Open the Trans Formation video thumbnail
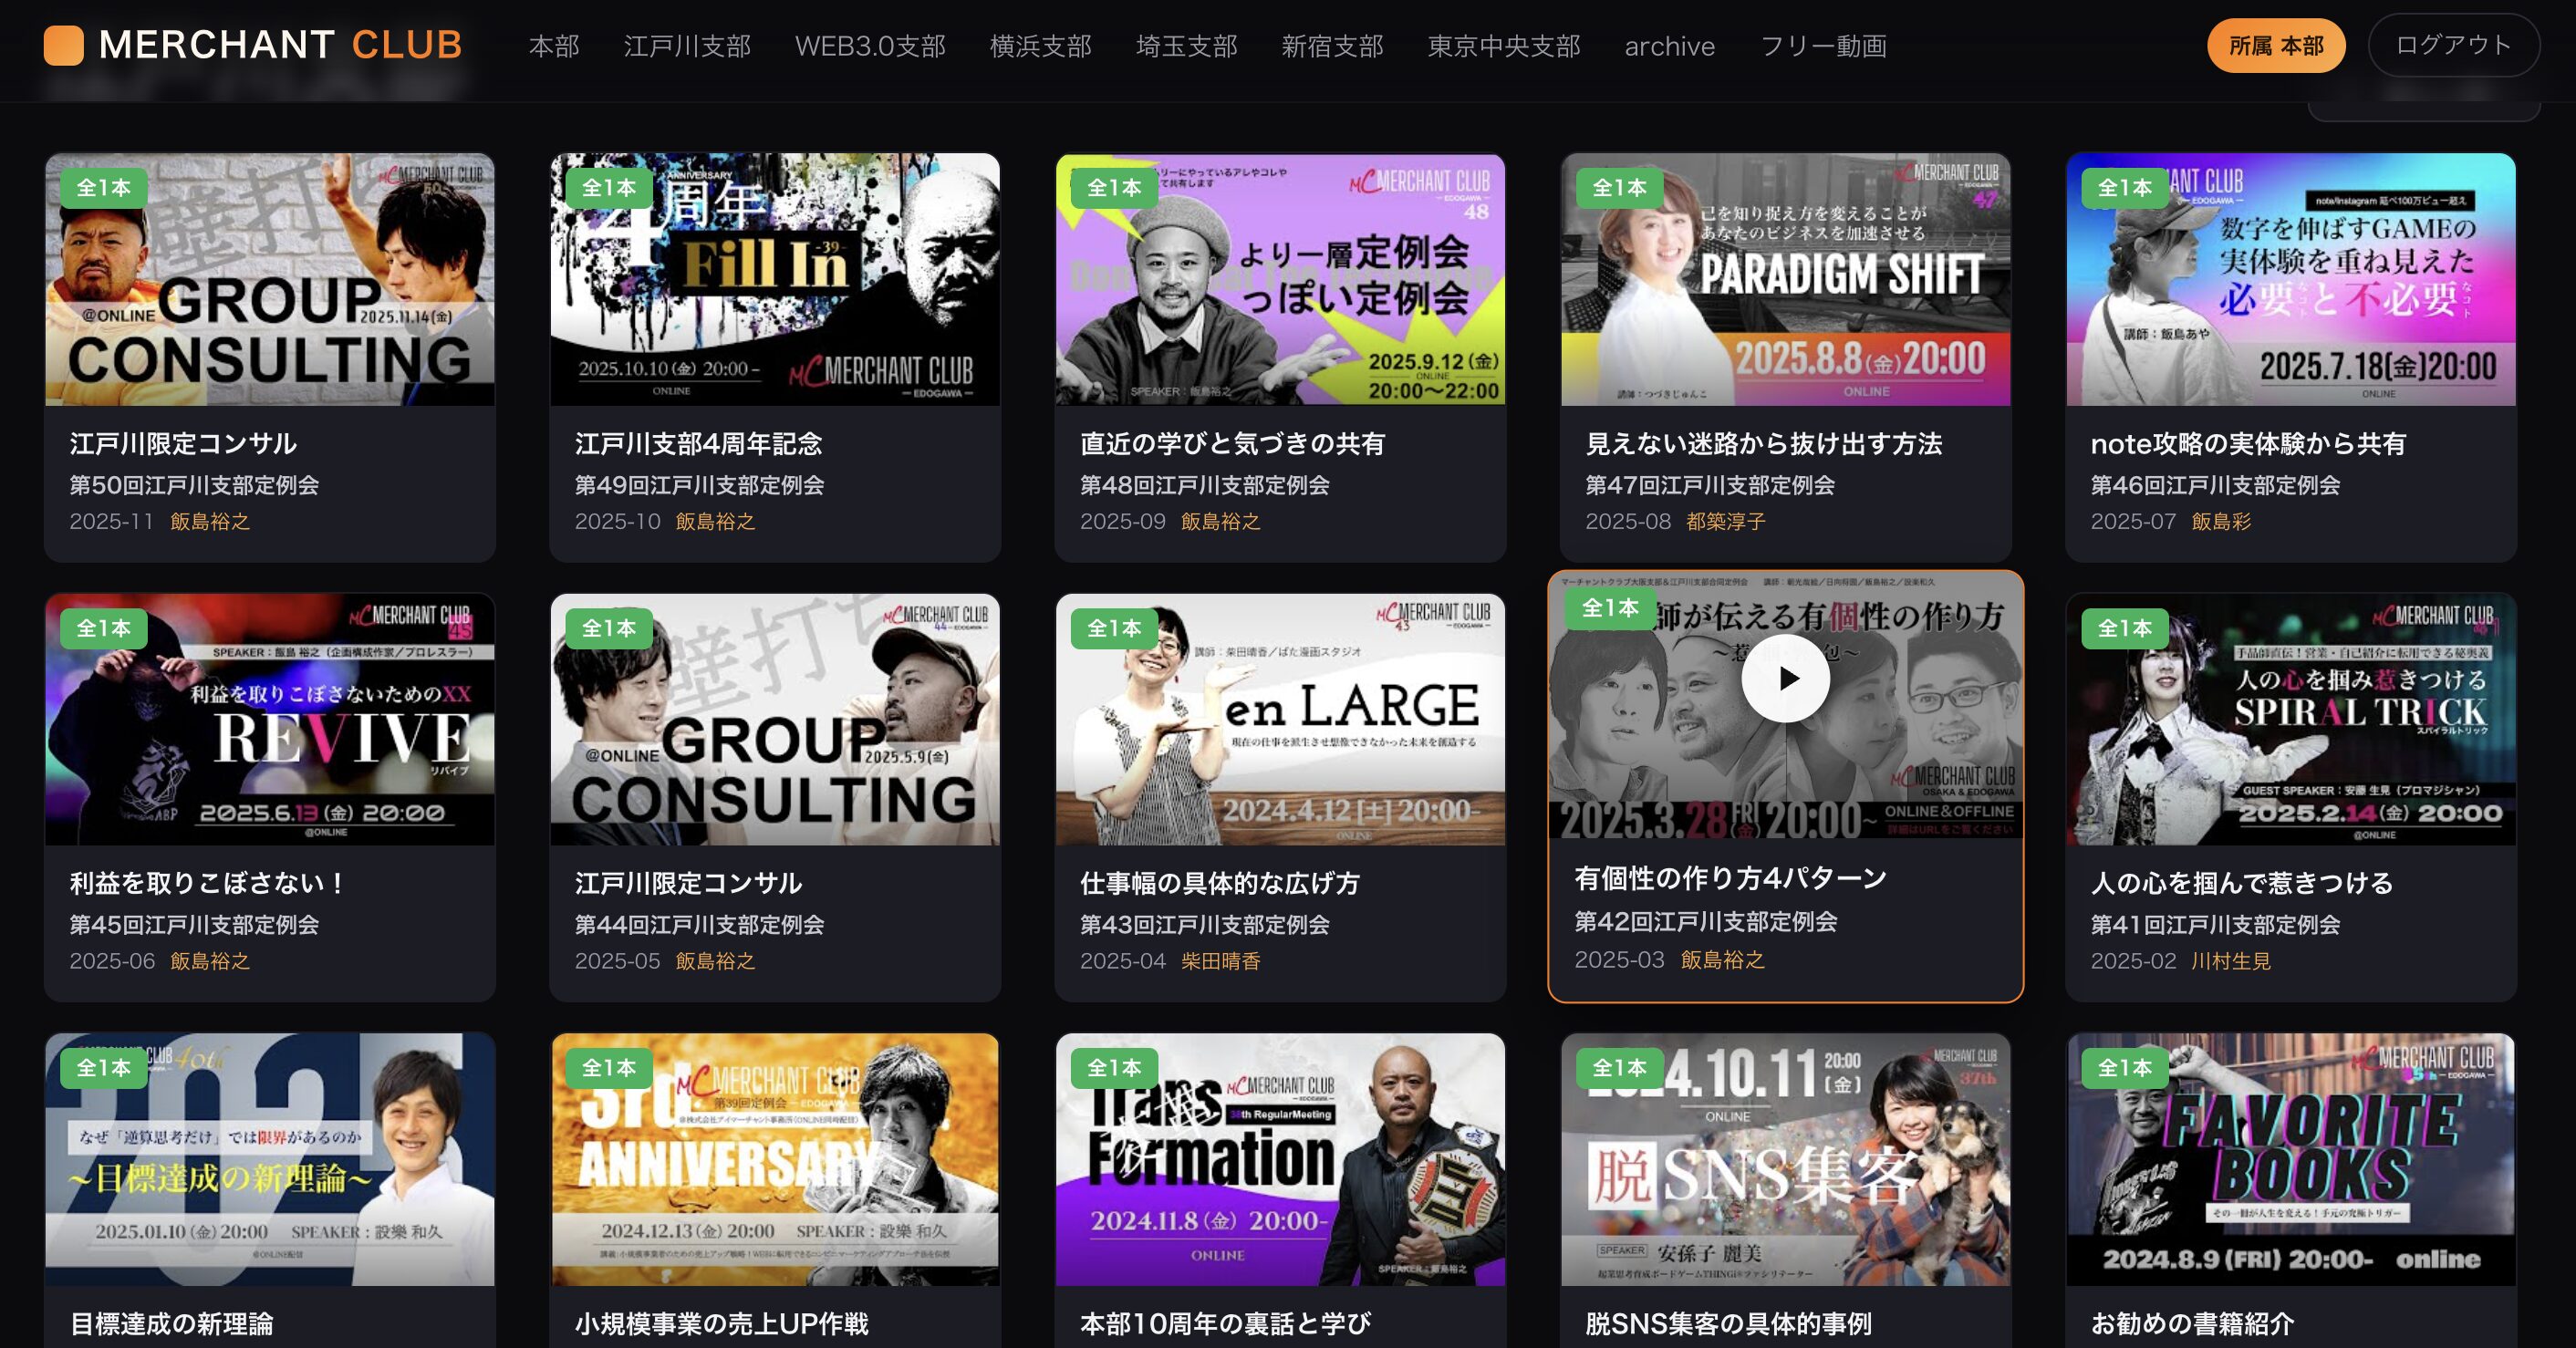Screen dimensions: 2576x1348 tap(1280, 1159)
